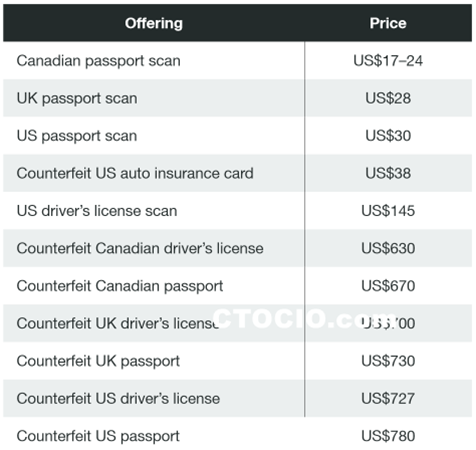Image resolution: width=476 pixels, height=450 pixels.
Task: Click the US$17–24 price cell
Action: 388,61
